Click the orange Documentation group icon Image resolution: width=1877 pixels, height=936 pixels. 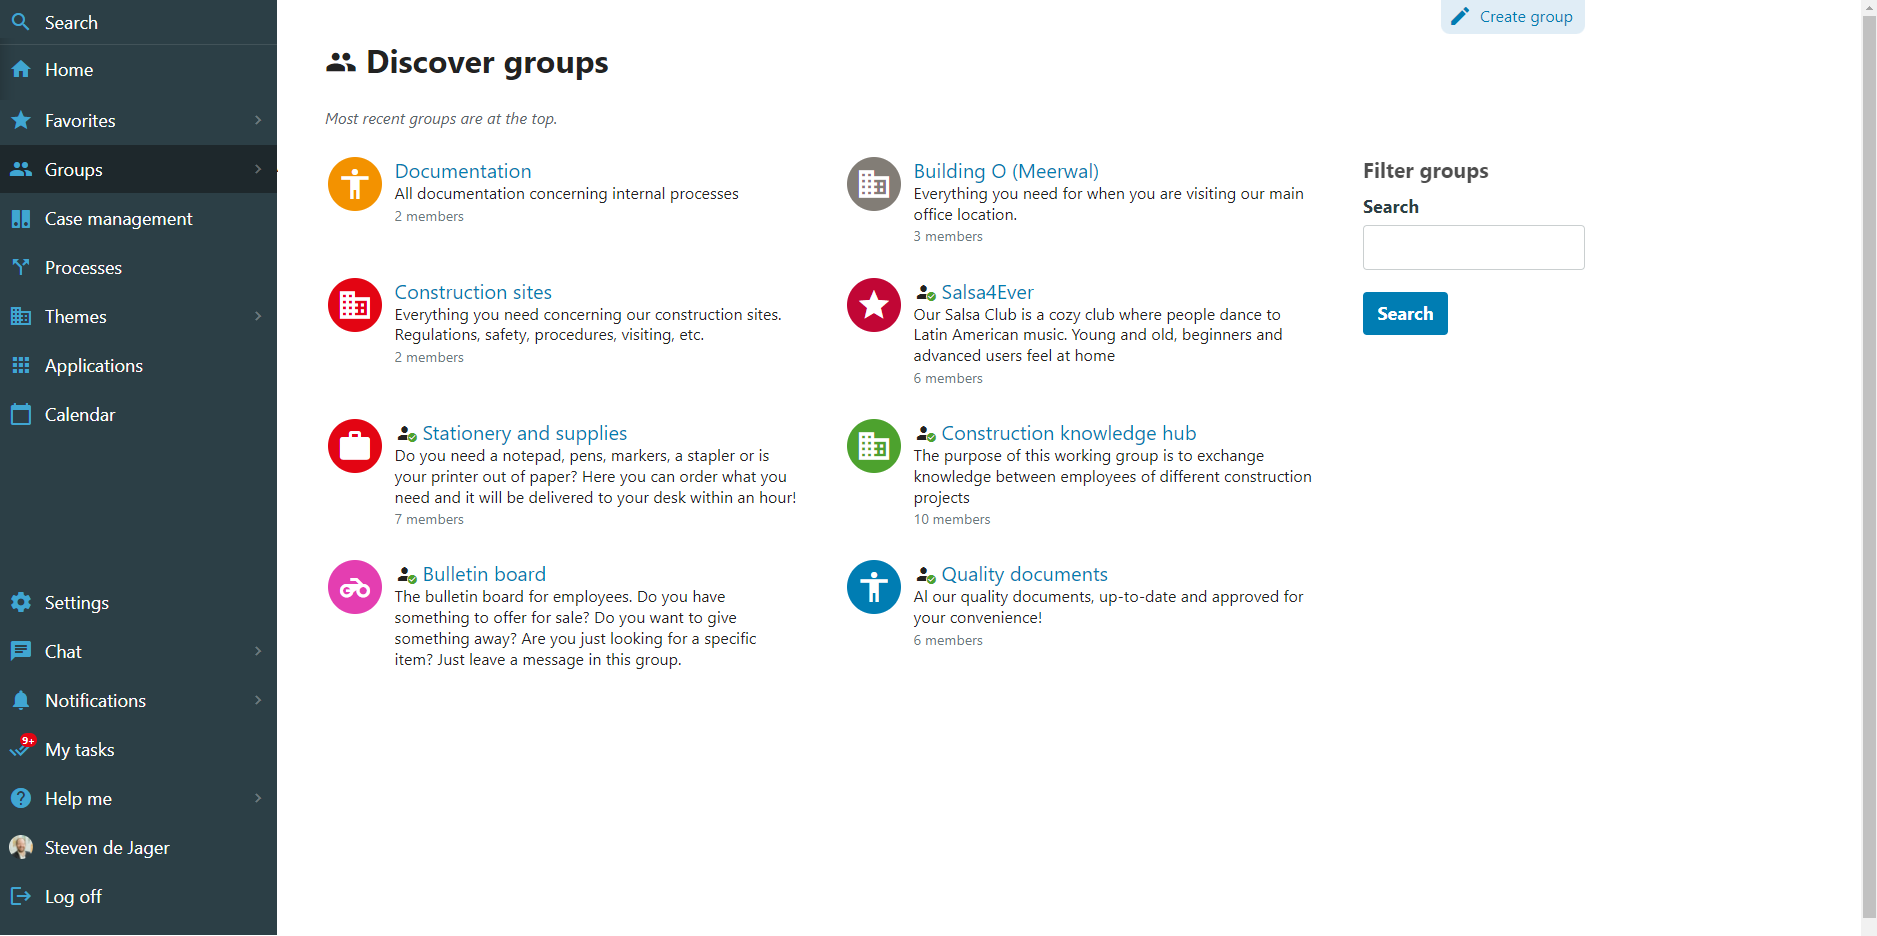pyautogui.click(x=355, y=184)
